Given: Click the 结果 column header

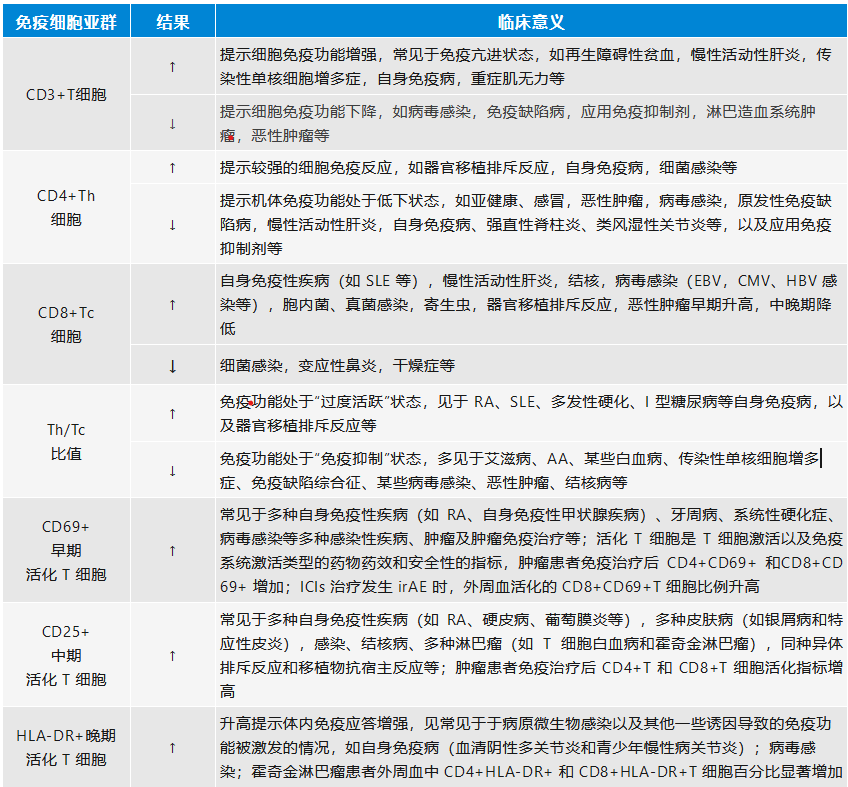Looking at the screenshot, I should point(172,17).
